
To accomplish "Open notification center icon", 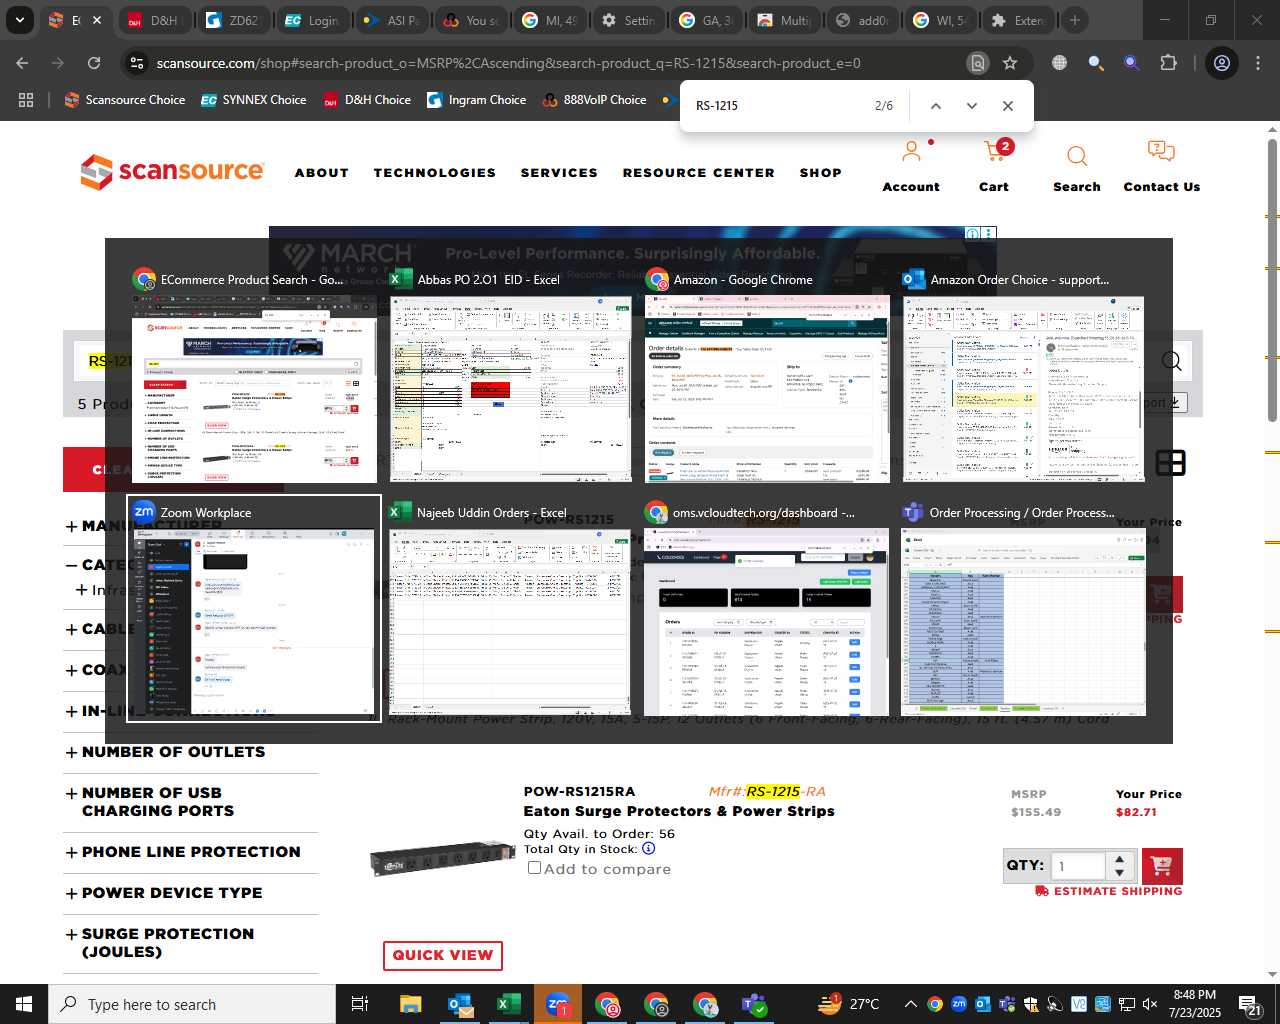I will point(1250,1004).
